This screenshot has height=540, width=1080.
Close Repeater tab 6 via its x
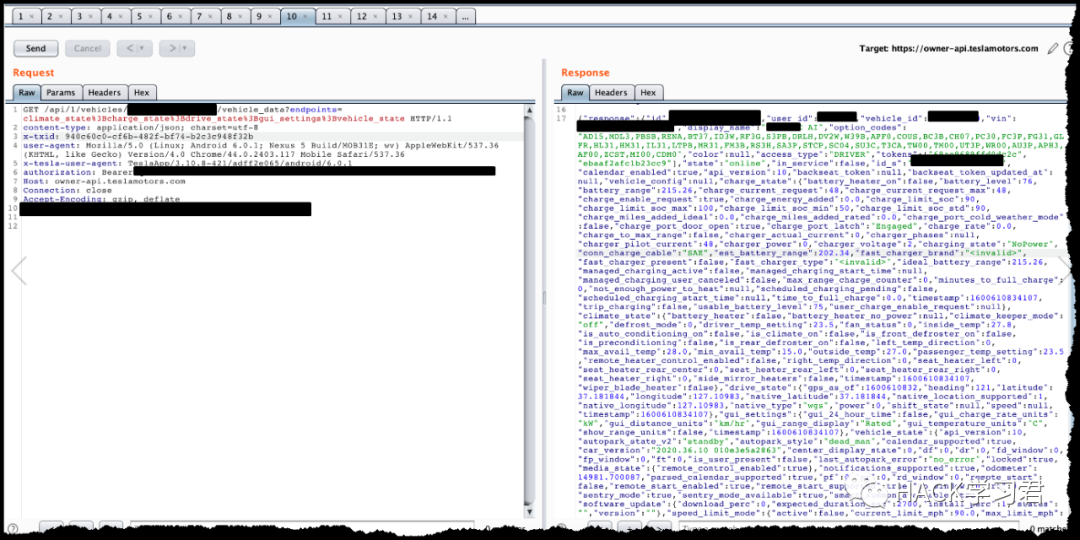click(180, 16)
